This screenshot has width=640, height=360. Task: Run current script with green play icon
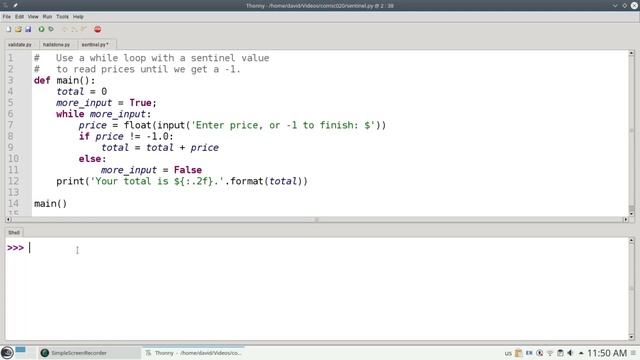pyautogui.click(x=41, y=29)
